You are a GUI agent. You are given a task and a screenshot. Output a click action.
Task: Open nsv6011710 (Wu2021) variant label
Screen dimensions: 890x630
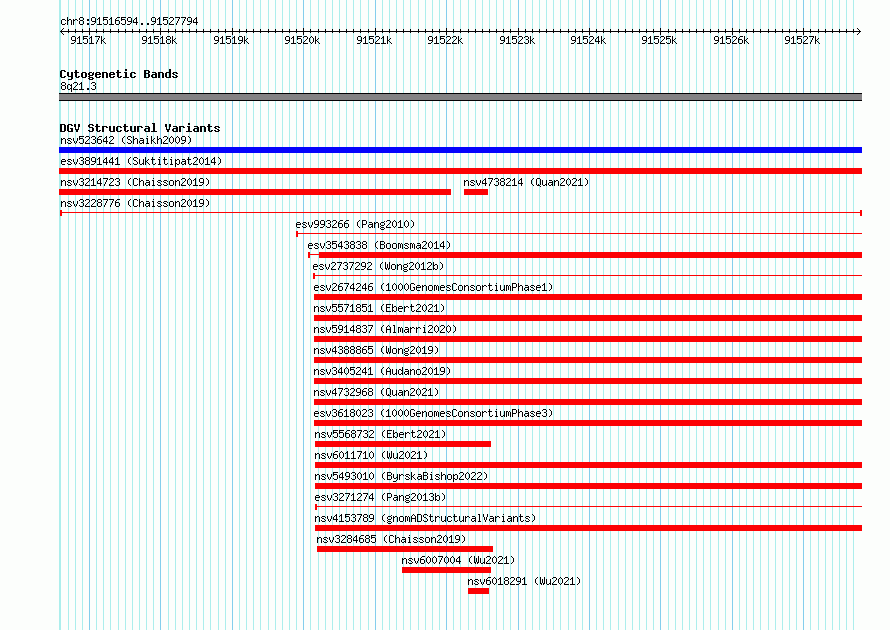click(x=371, y=455)
